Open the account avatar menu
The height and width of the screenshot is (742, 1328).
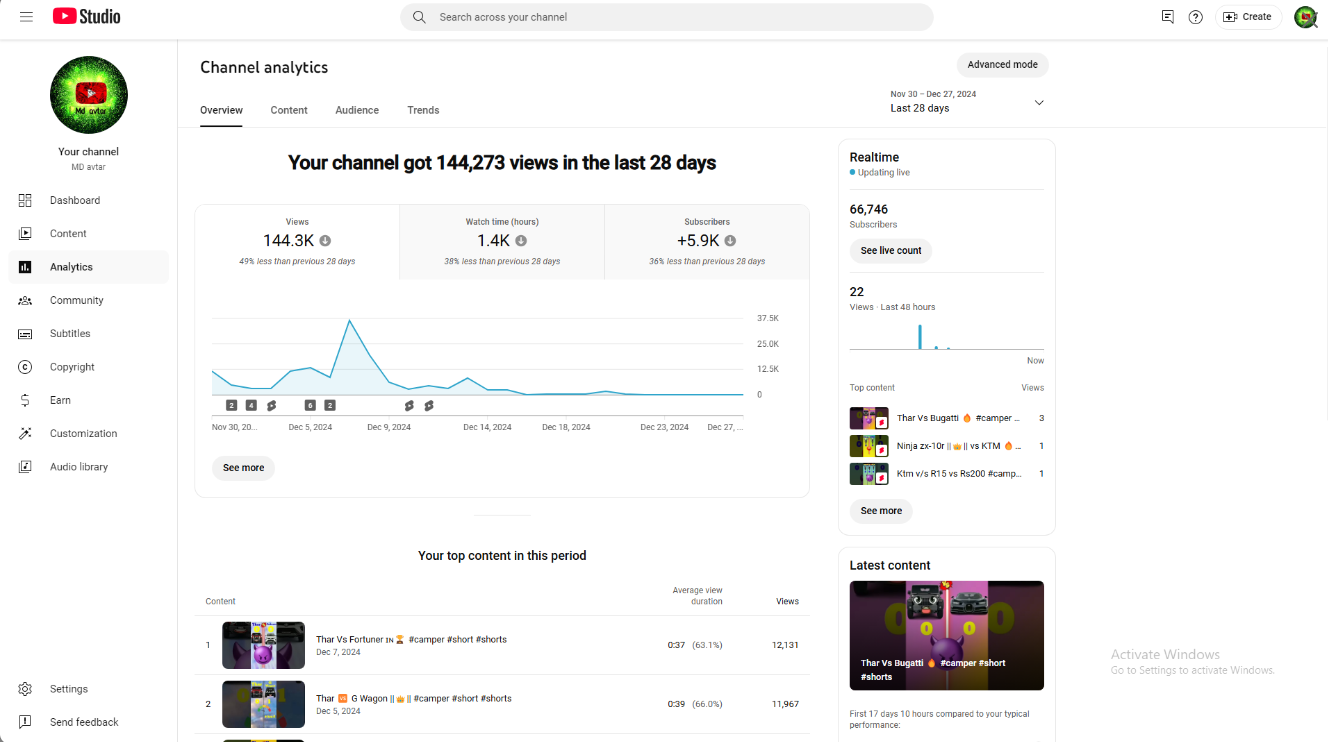pyautogui.click(x=1305, y=17)
